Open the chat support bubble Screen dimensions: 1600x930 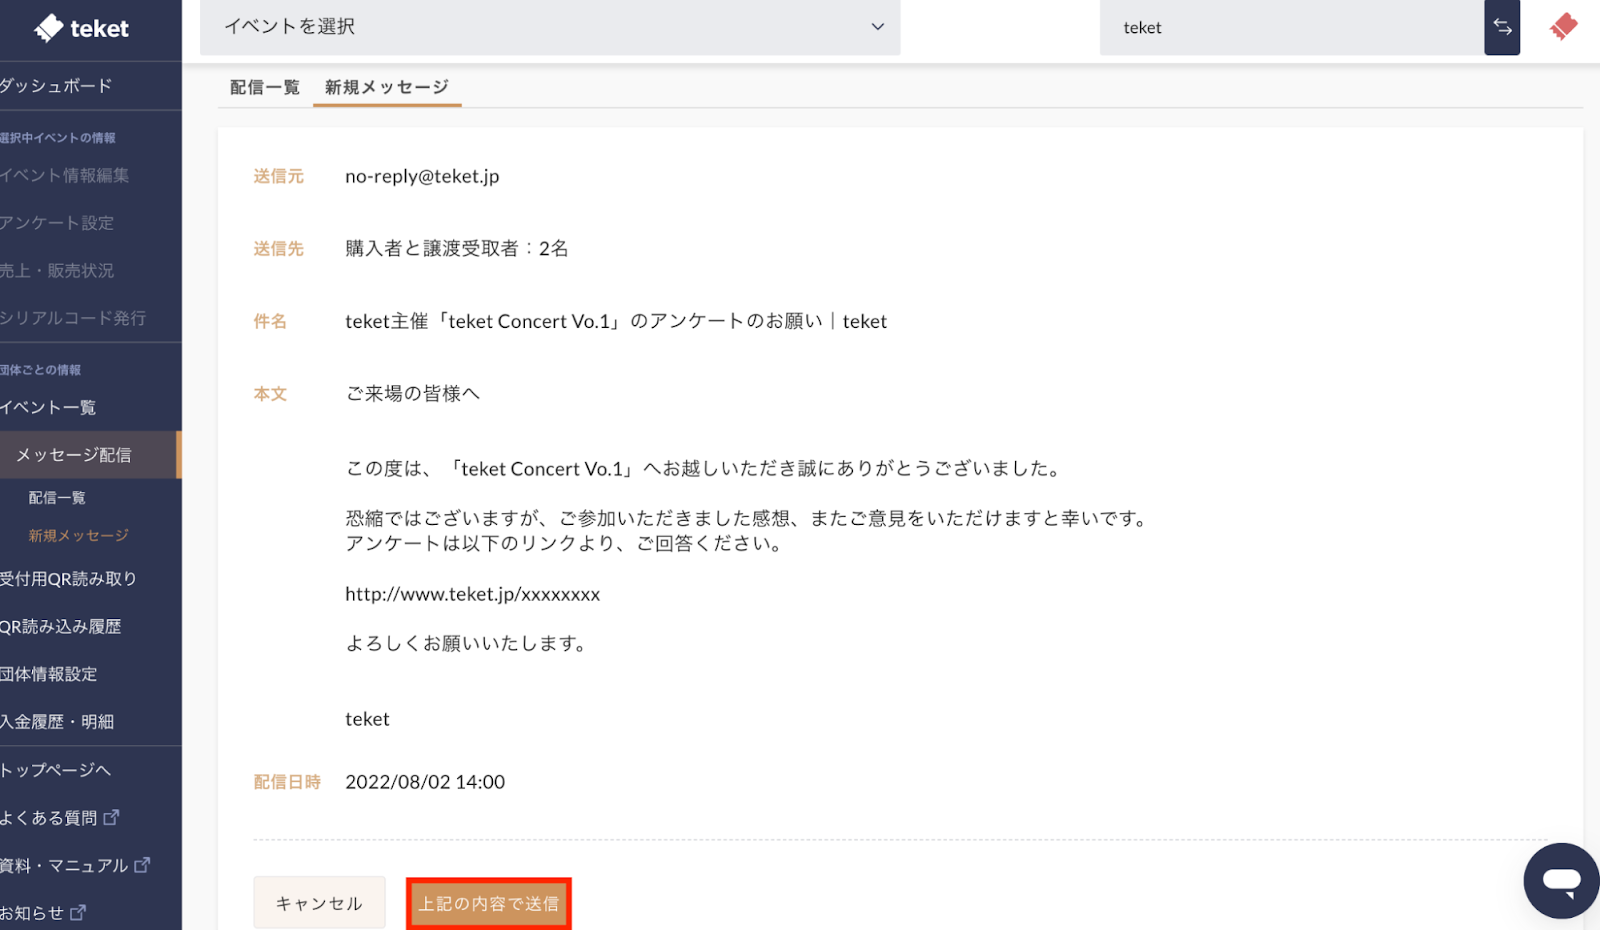pos(1560,881)
